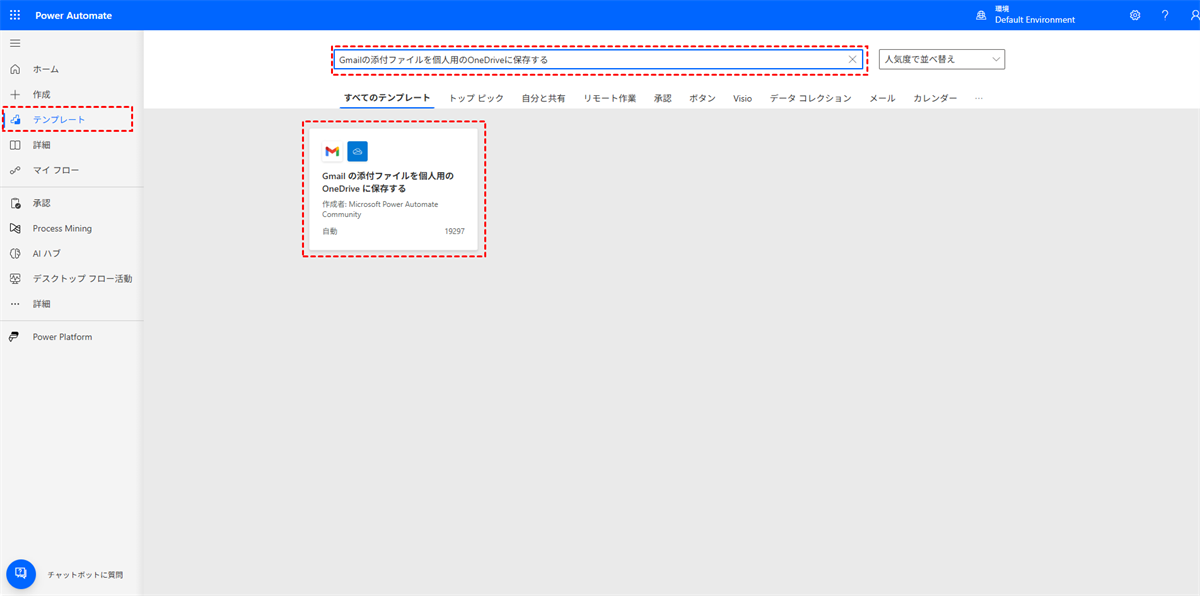Click the plus icon beside 作成
This screenshot has height=596, width=1200.
[x=15, y=94]
